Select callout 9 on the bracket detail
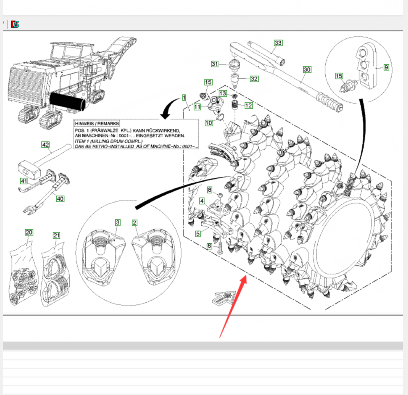This screenshot has height=395, width=408. (386, 67)
